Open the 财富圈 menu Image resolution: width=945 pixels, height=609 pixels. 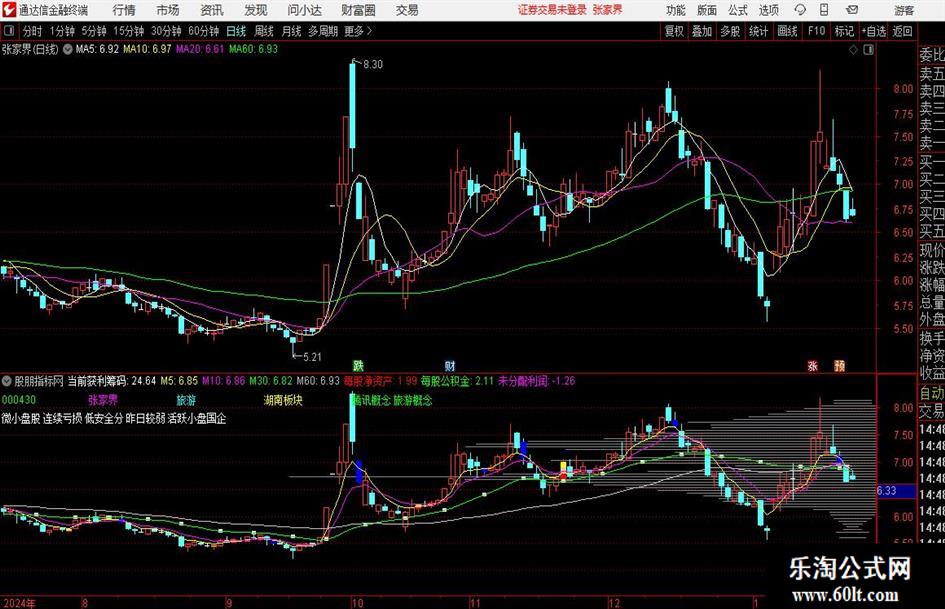358,10
